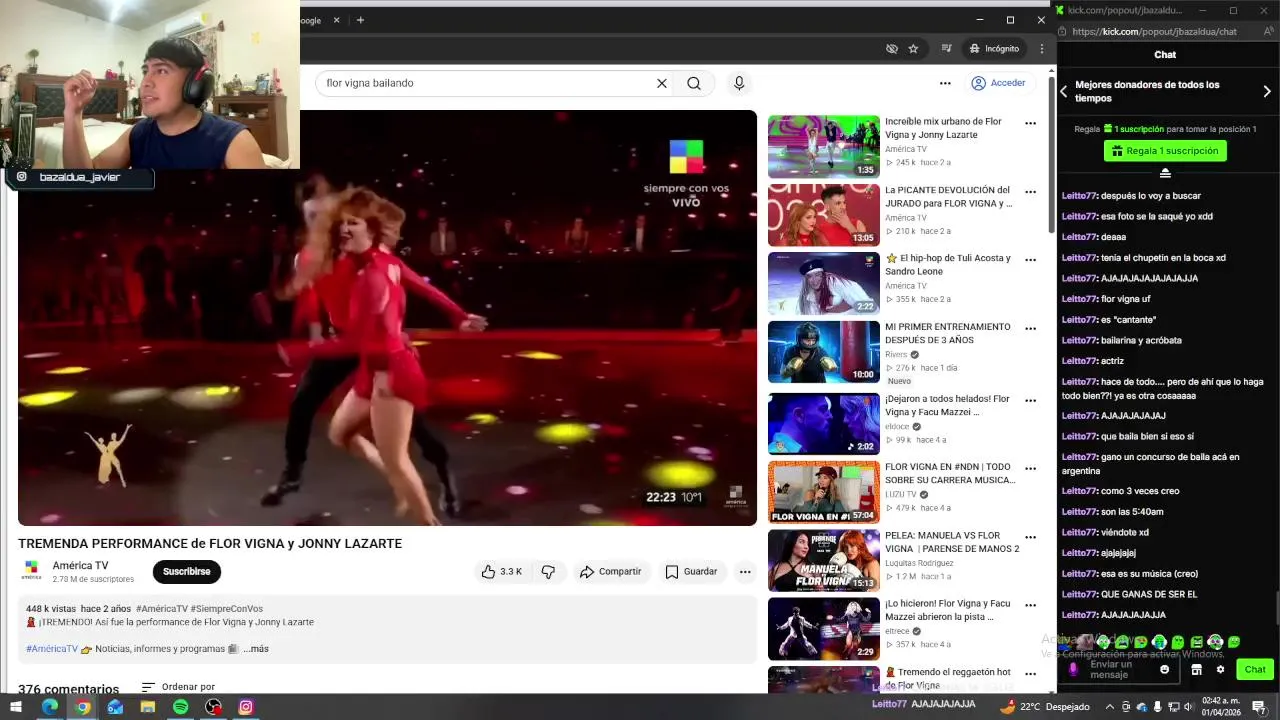
Task: Like the video with 3.3 K likes
Action: (501, 572)
